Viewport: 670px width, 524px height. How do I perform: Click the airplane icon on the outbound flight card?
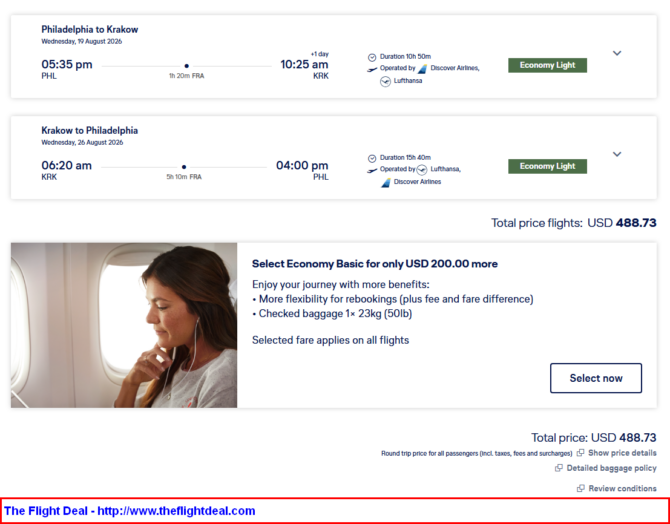coord(372,69)
